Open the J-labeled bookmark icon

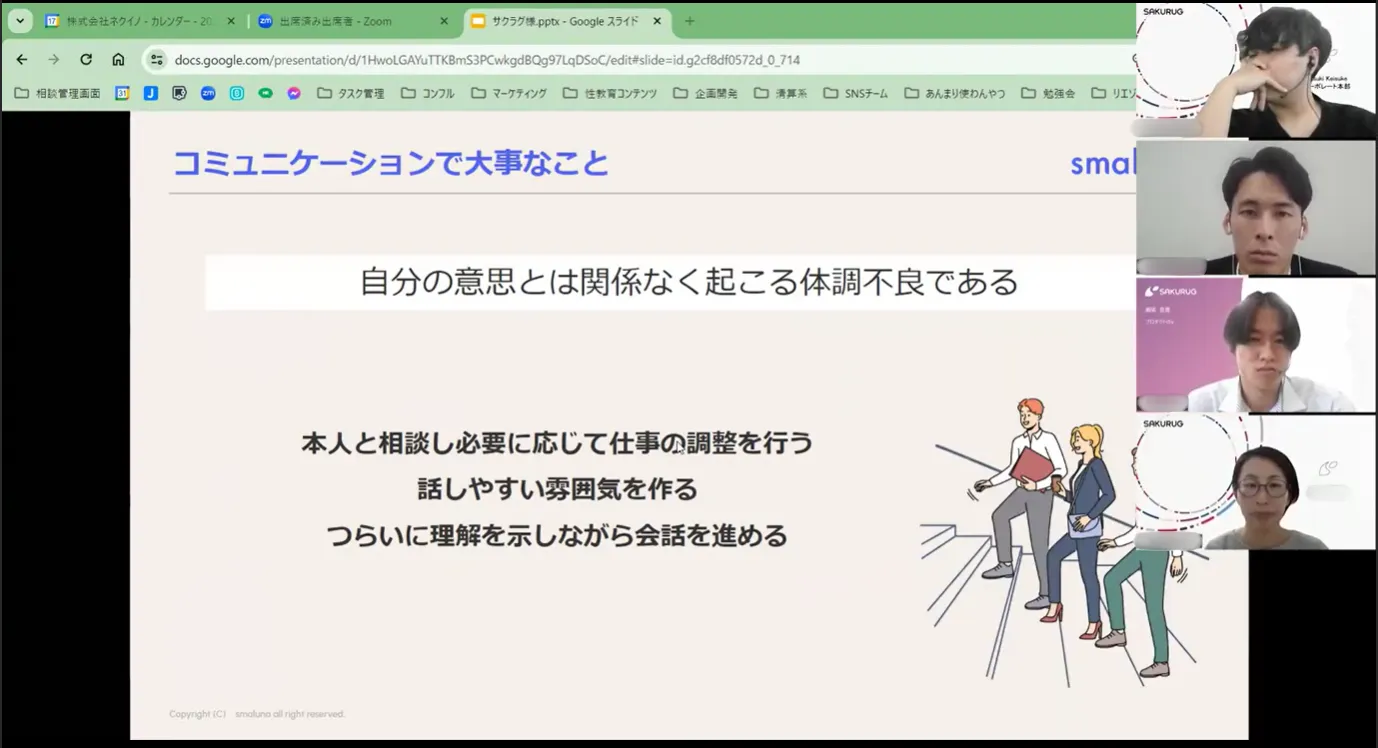tap(150, 92)
